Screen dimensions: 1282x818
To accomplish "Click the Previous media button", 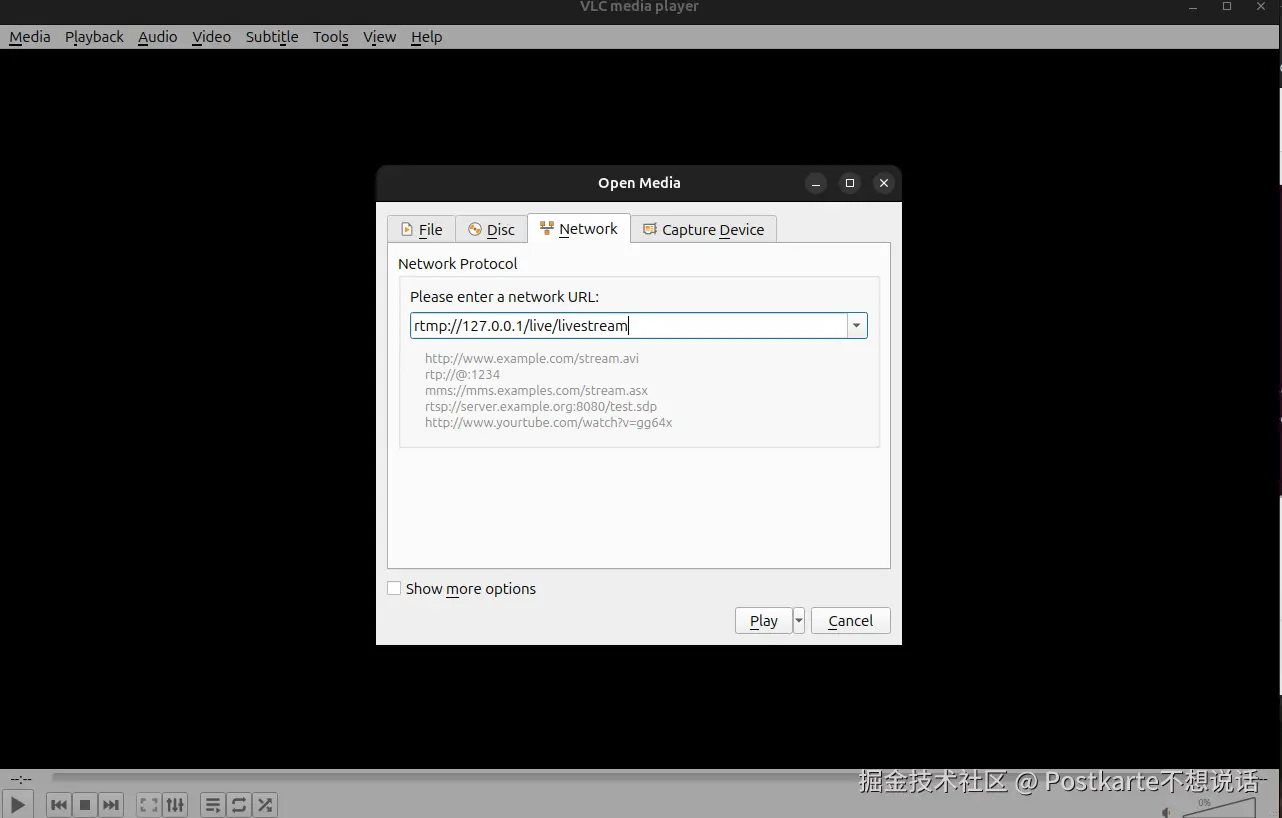I will click(x=59, y=804).
